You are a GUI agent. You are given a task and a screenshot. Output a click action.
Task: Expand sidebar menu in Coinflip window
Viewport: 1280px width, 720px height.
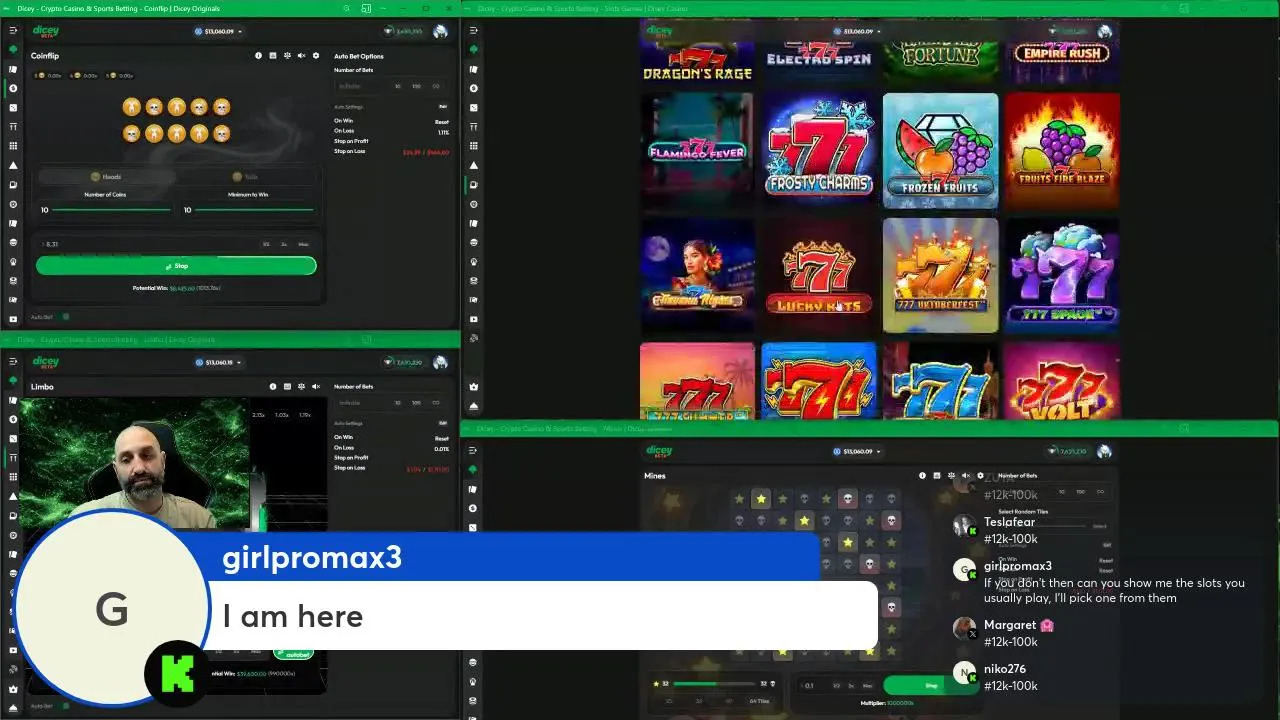13,31
